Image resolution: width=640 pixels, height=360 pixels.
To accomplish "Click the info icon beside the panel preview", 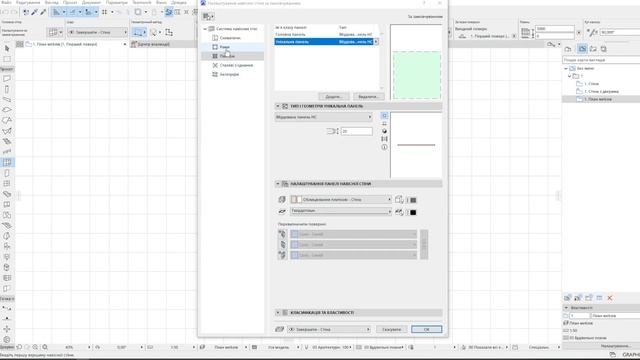I will (384, 147).
